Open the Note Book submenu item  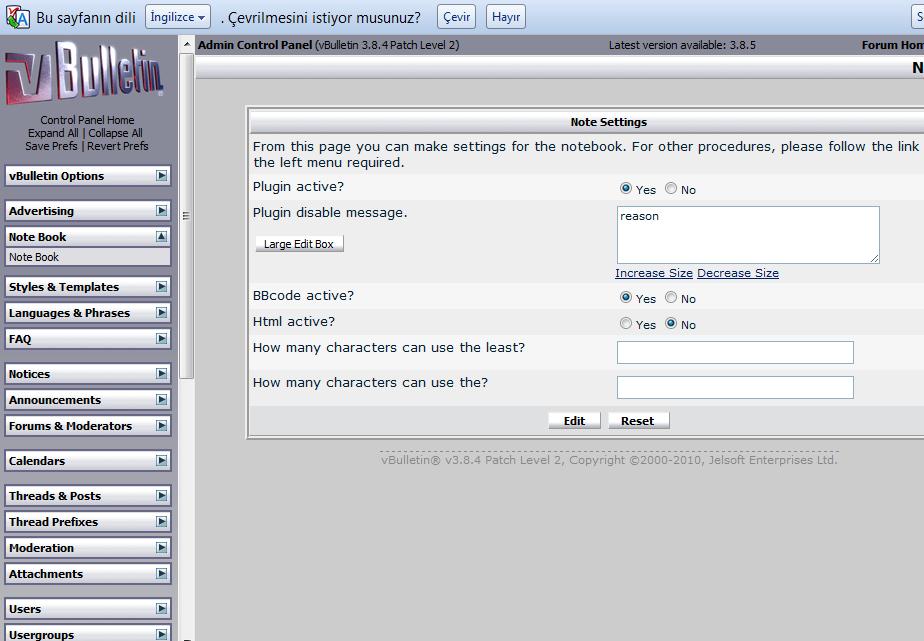[34, 257]
